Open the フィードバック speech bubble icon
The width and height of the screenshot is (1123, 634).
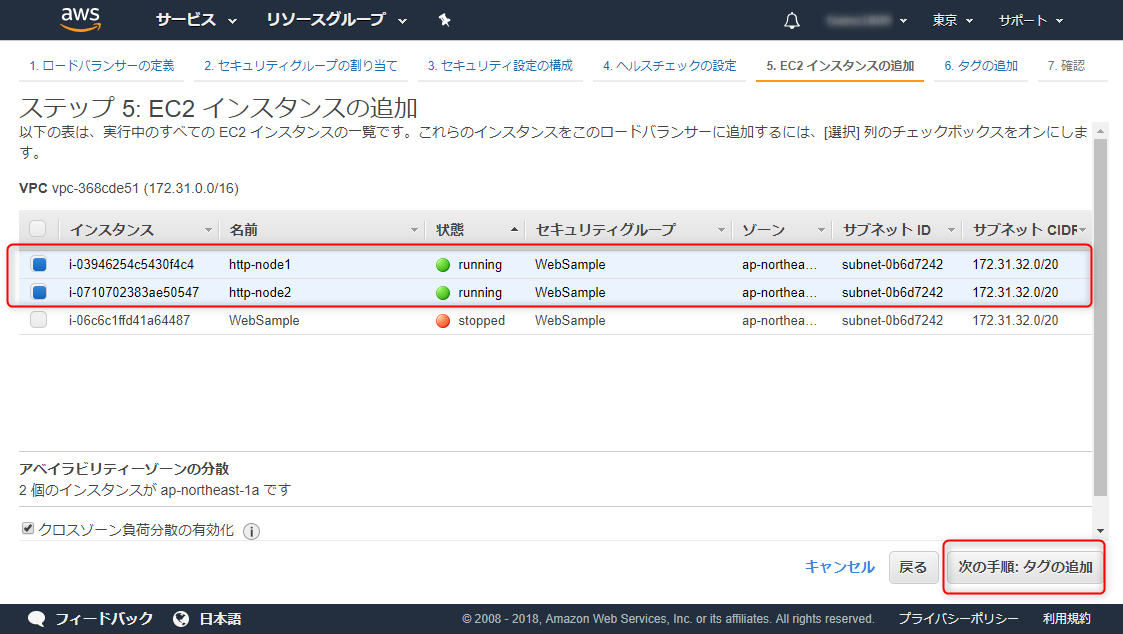click(x=36, y=618)
